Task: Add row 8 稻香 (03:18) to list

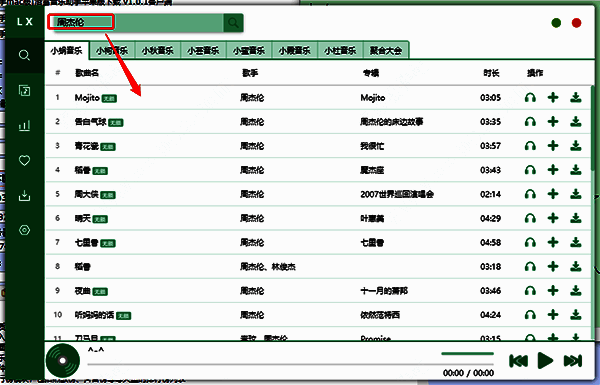Action: click(553, 266)
